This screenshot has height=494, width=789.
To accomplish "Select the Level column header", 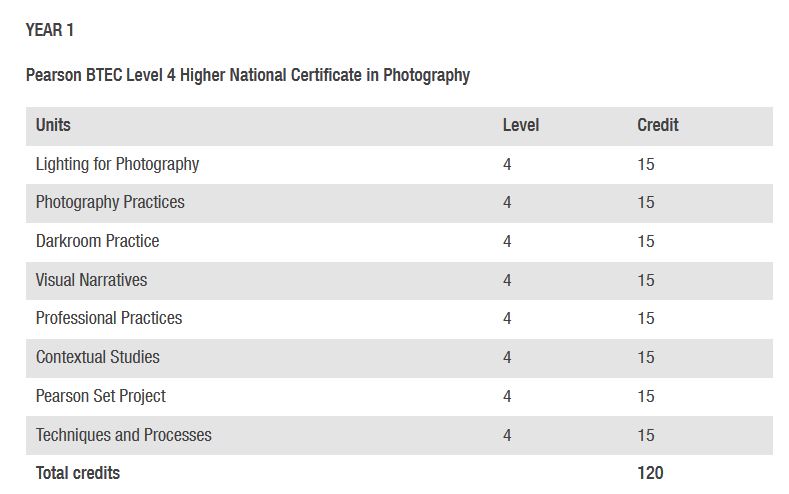I will click(520, 125).
